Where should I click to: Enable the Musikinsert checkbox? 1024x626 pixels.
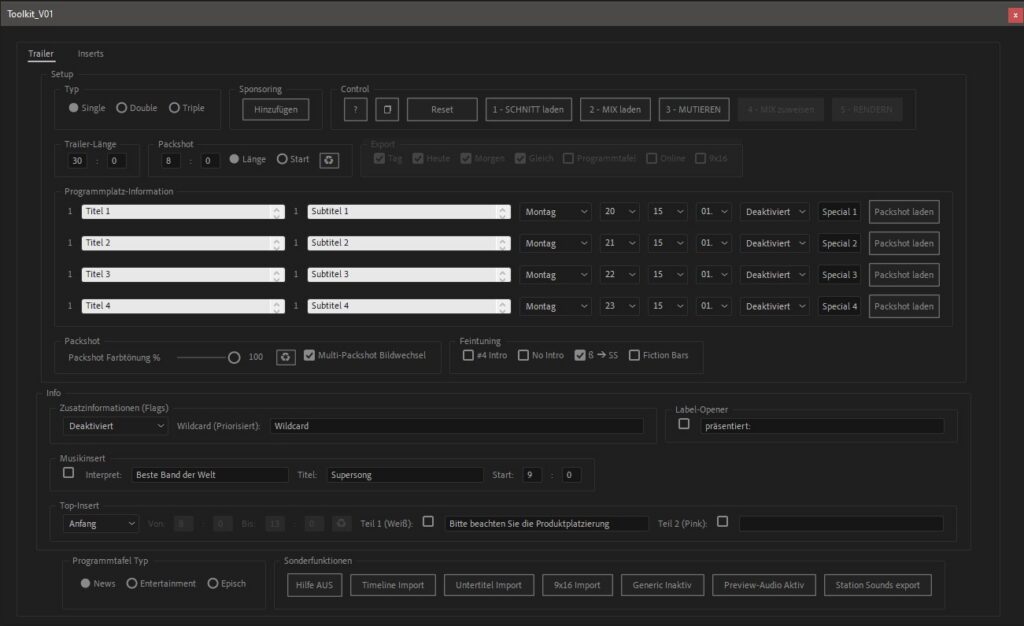[69, 473]
